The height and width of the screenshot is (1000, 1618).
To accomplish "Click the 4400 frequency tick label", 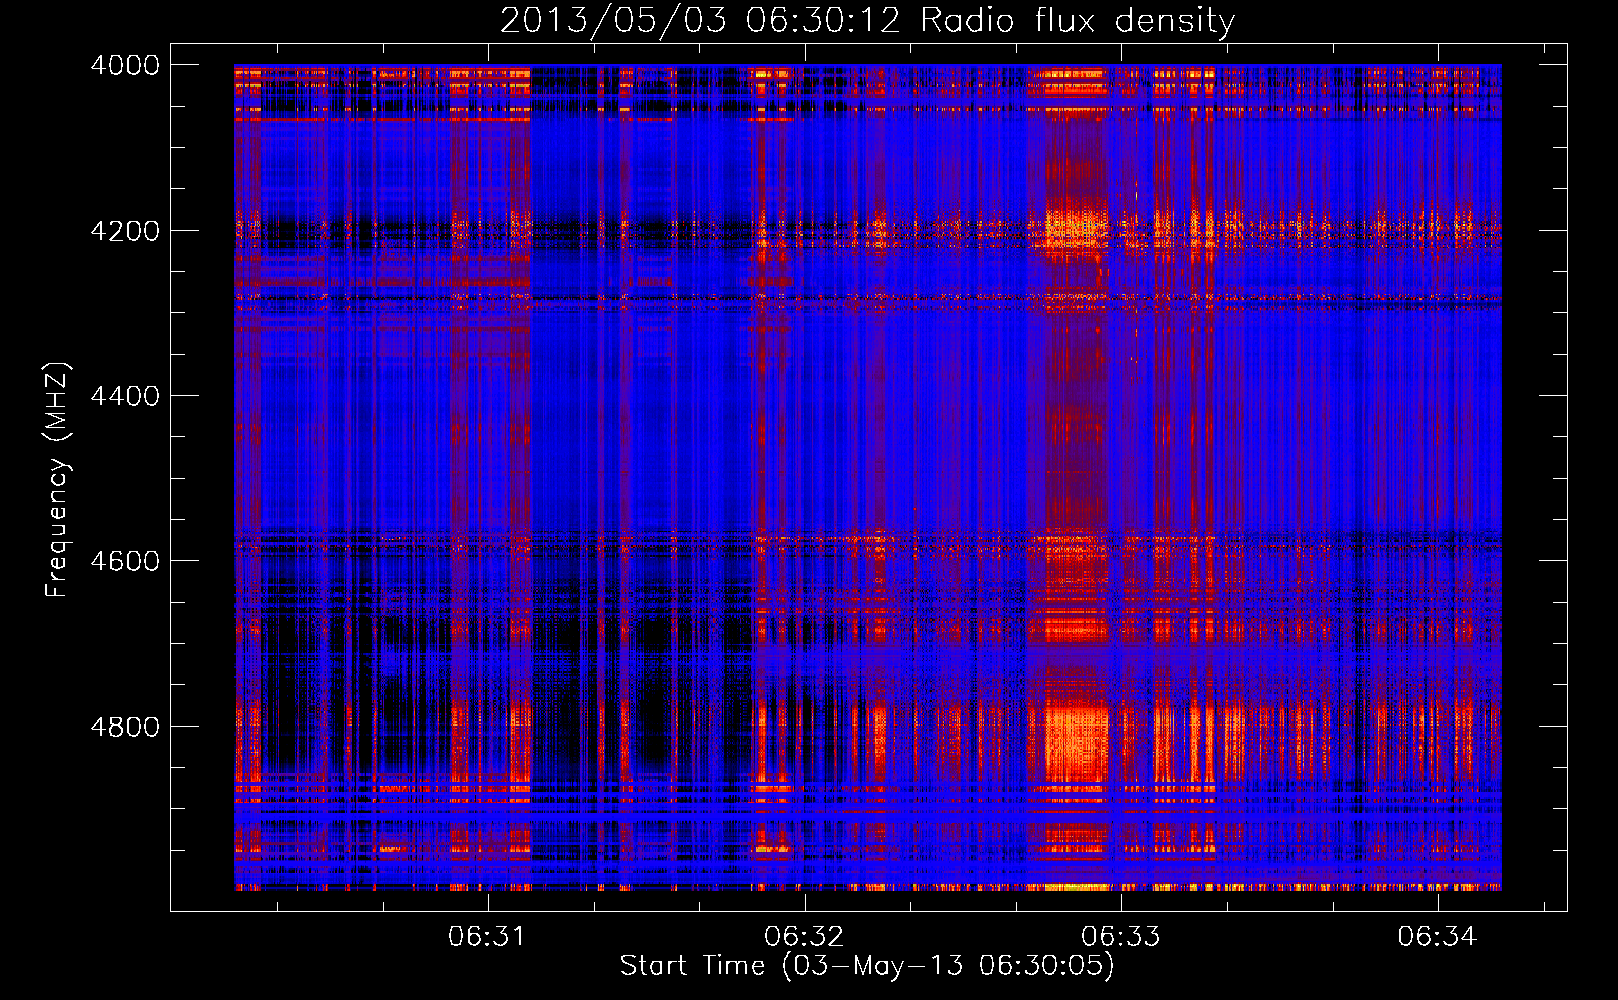I will pyautogui.click(x=125, y=396).
